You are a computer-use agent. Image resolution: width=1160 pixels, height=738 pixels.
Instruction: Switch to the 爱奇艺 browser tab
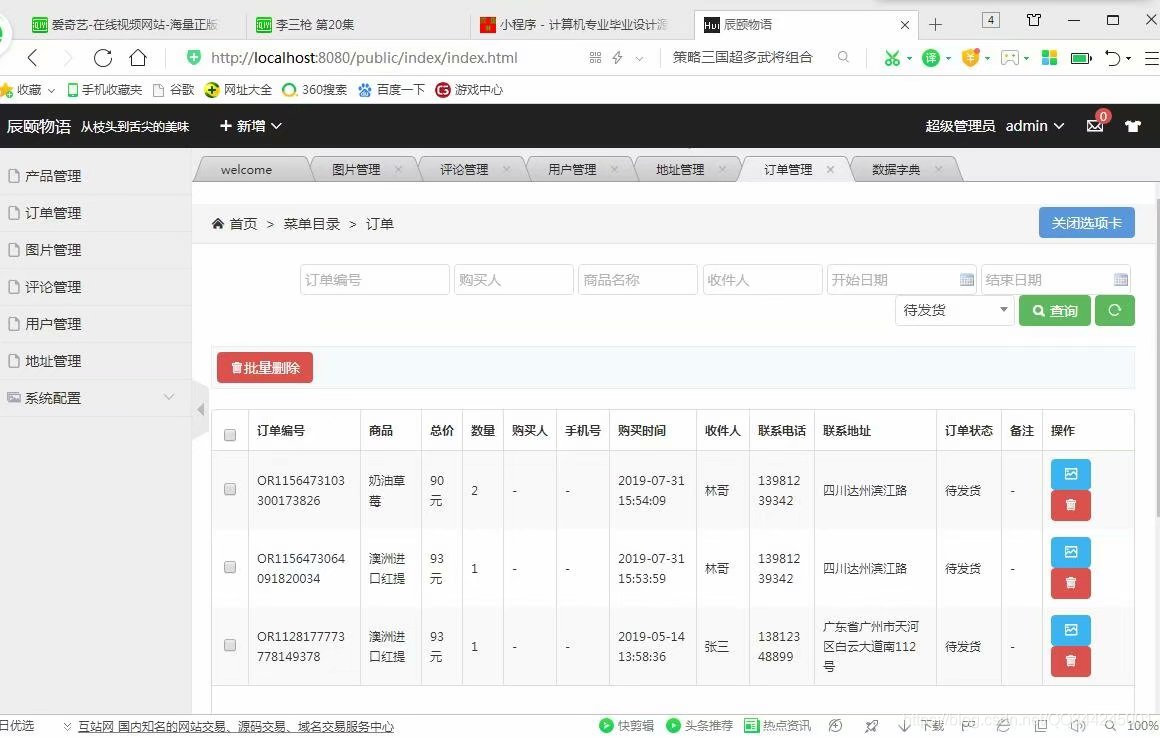point(133,24)
